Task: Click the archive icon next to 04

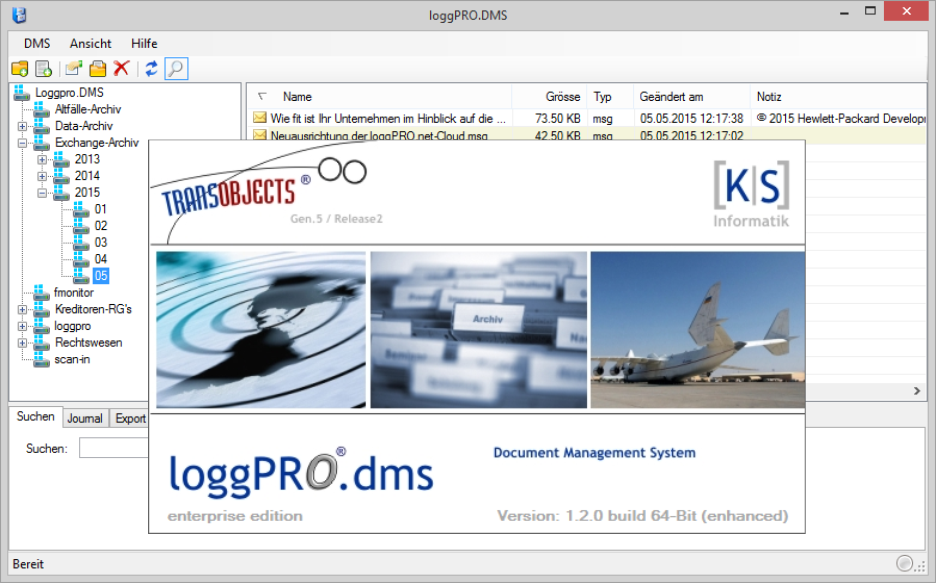Action: [x=81, y=260]
